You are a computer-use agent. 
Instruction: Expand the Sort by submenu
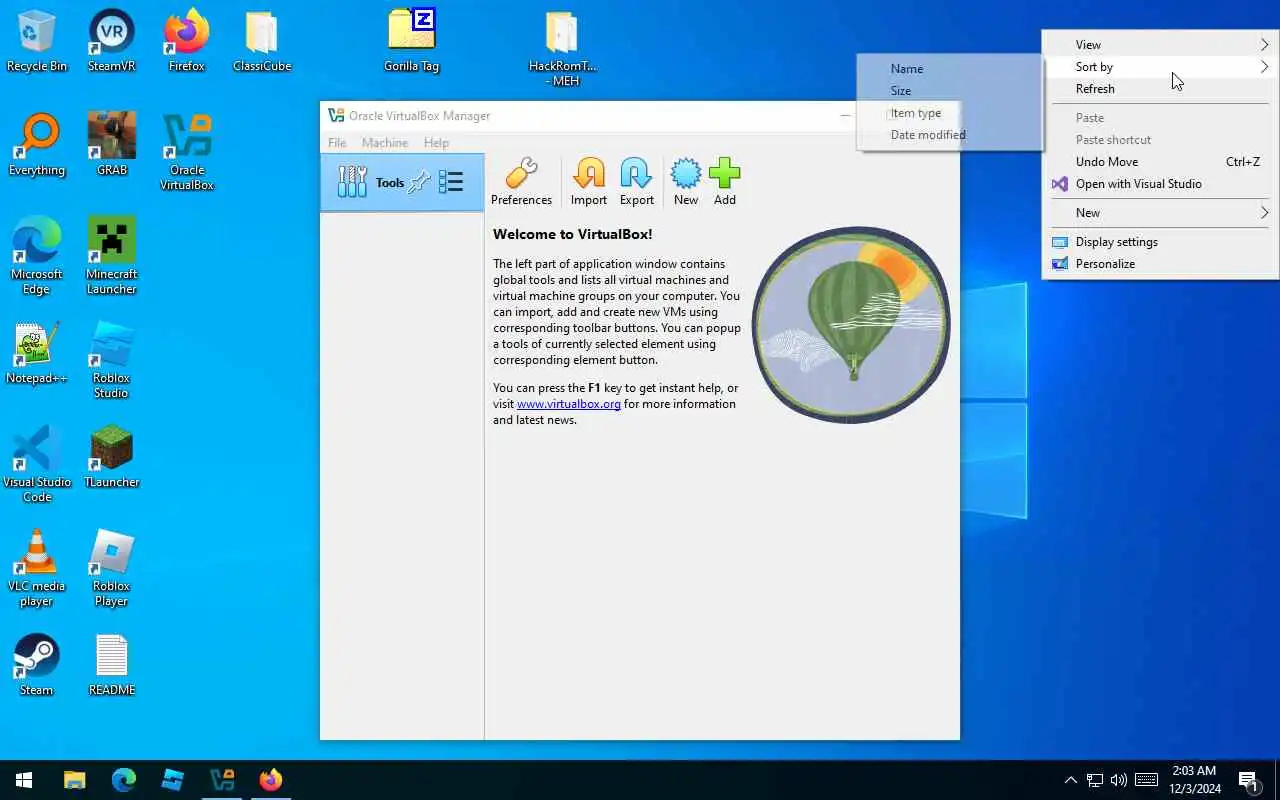[x=1160, y=67]
